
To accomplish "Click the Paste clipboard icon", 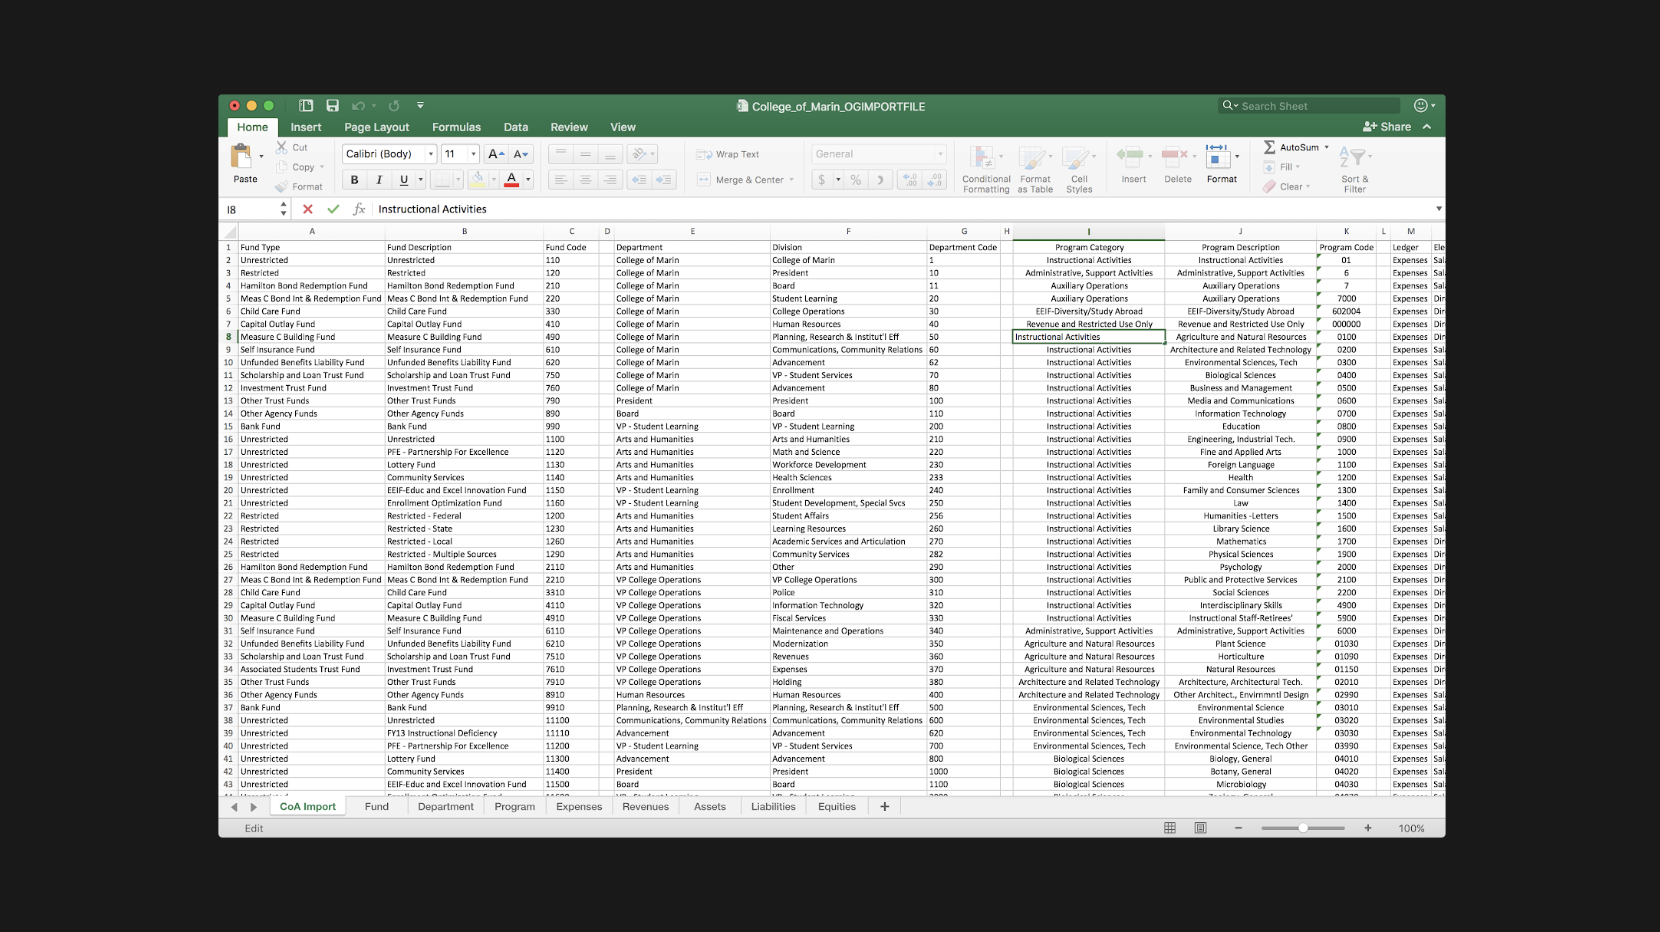I will click(x=241, y=156).
